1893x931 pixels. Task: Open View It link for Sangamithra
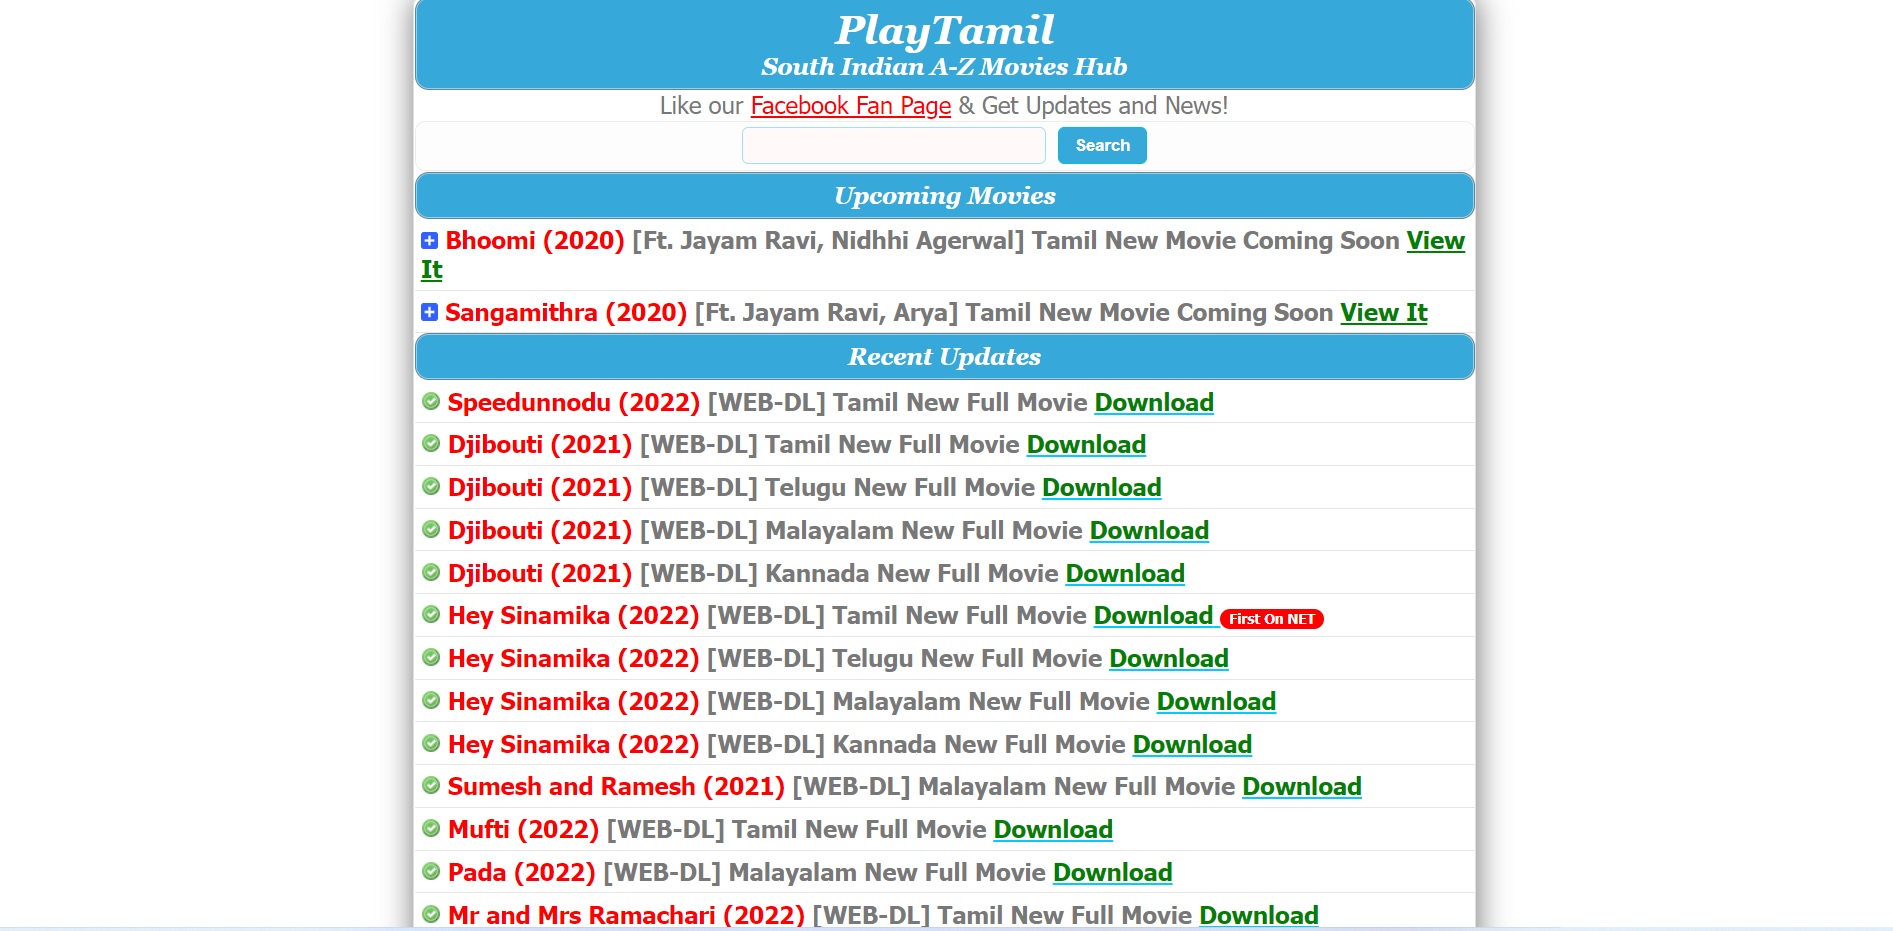1384,313
